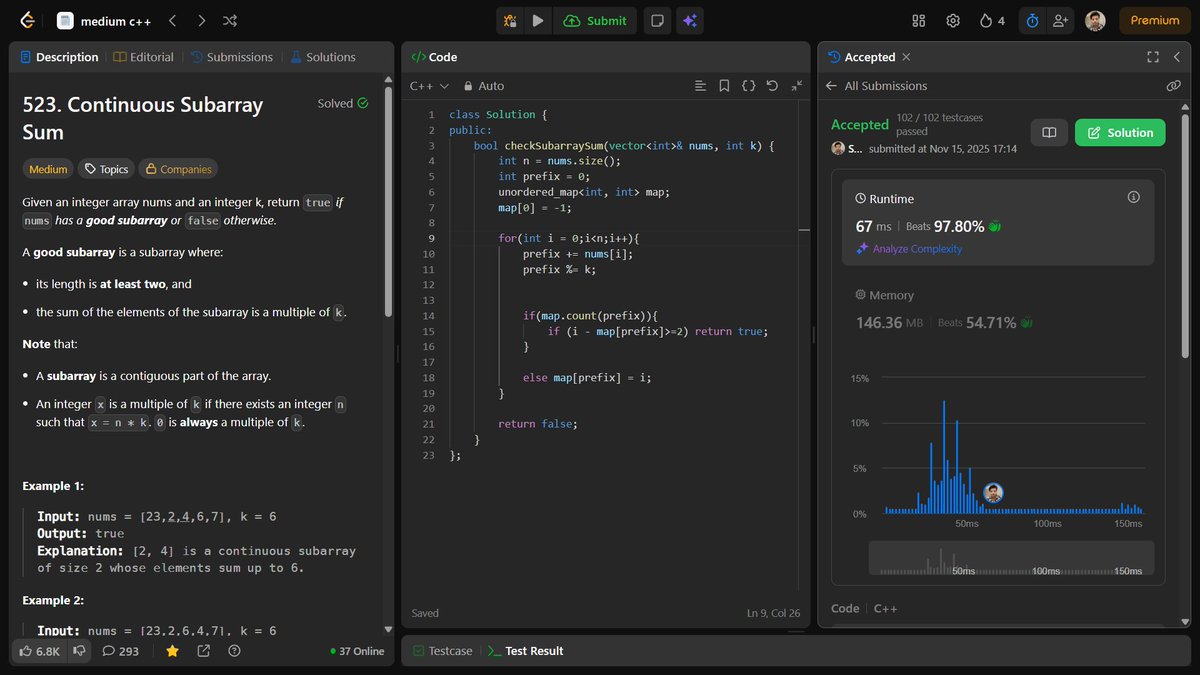
Task: Click the debugger icon beside Run
Action: click(511, 20)
